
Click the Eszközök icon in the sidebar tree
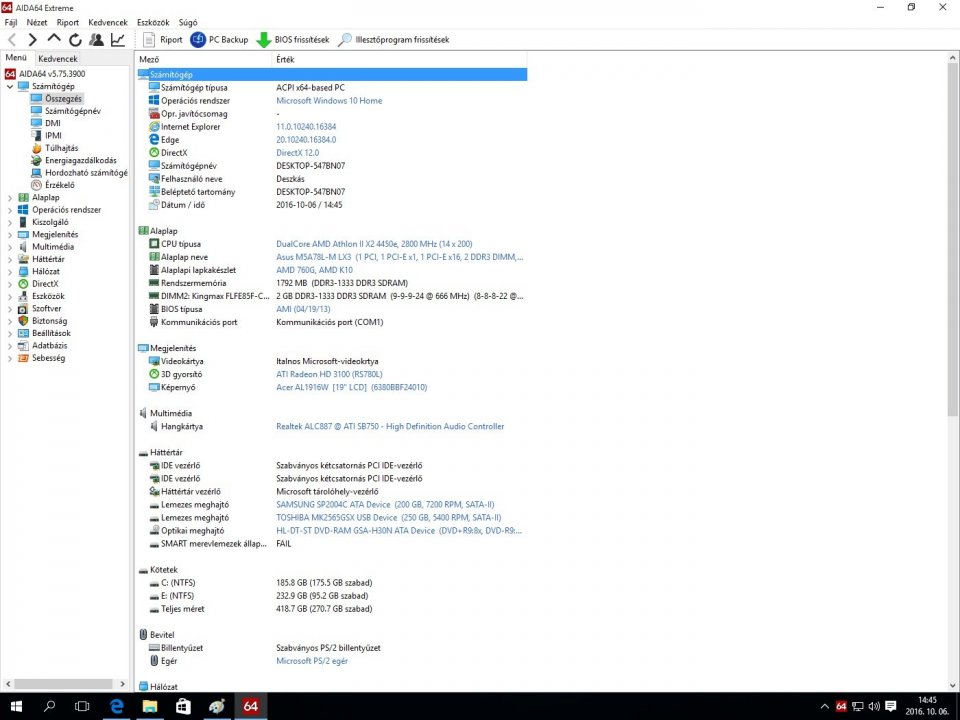coord(23,296)
